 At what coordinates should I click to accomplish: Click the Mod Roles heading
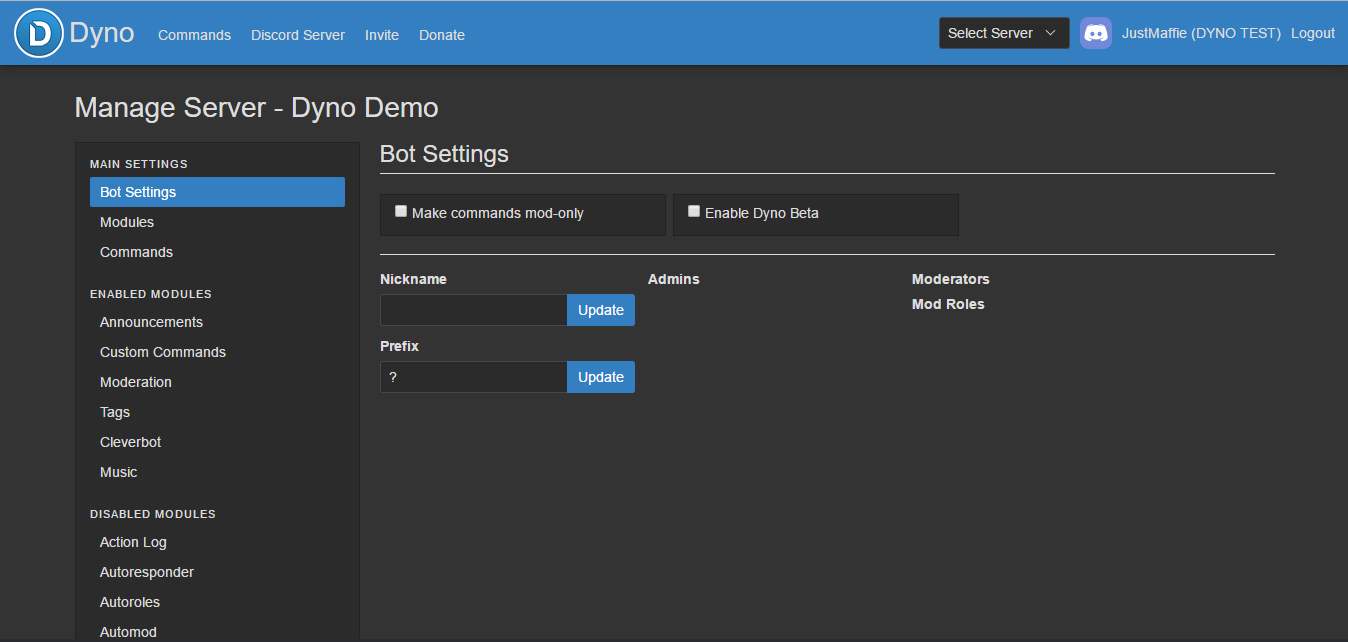(948, 304)
